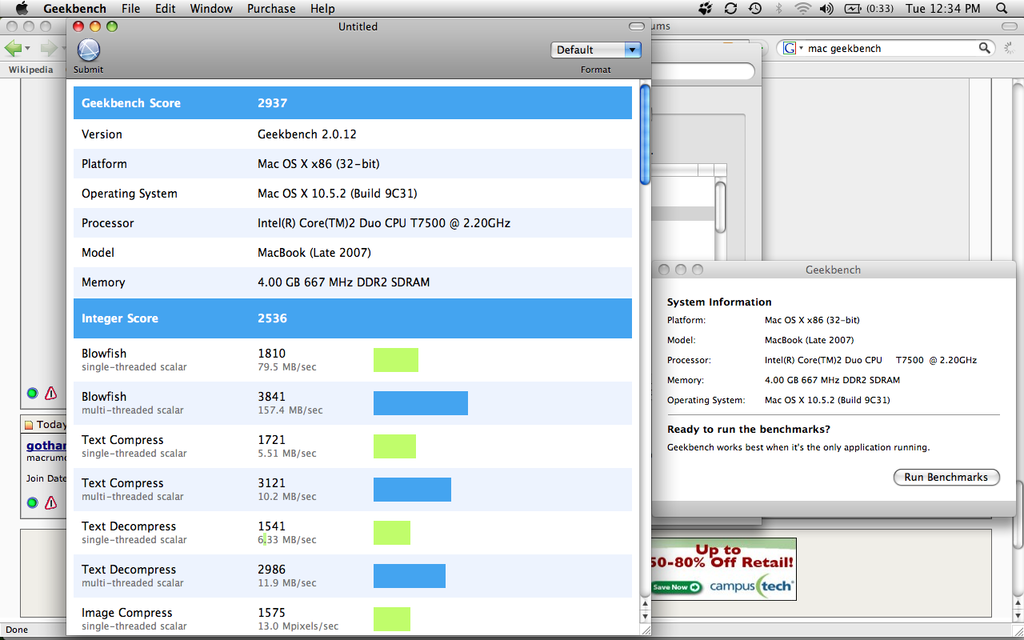This screenshot has height=640, width=1024.
Task: Click the Time Machine menu bar icon
Action: [755, 8]
